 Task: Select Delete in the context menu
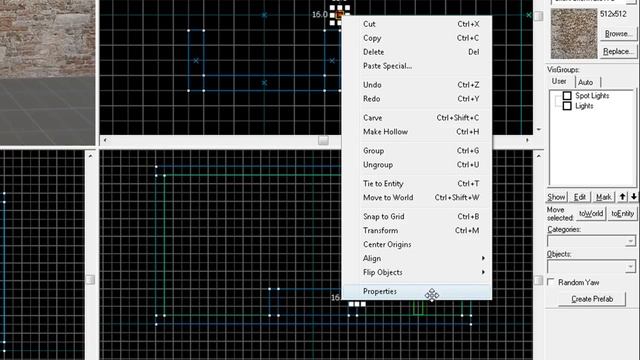(417, 52)
